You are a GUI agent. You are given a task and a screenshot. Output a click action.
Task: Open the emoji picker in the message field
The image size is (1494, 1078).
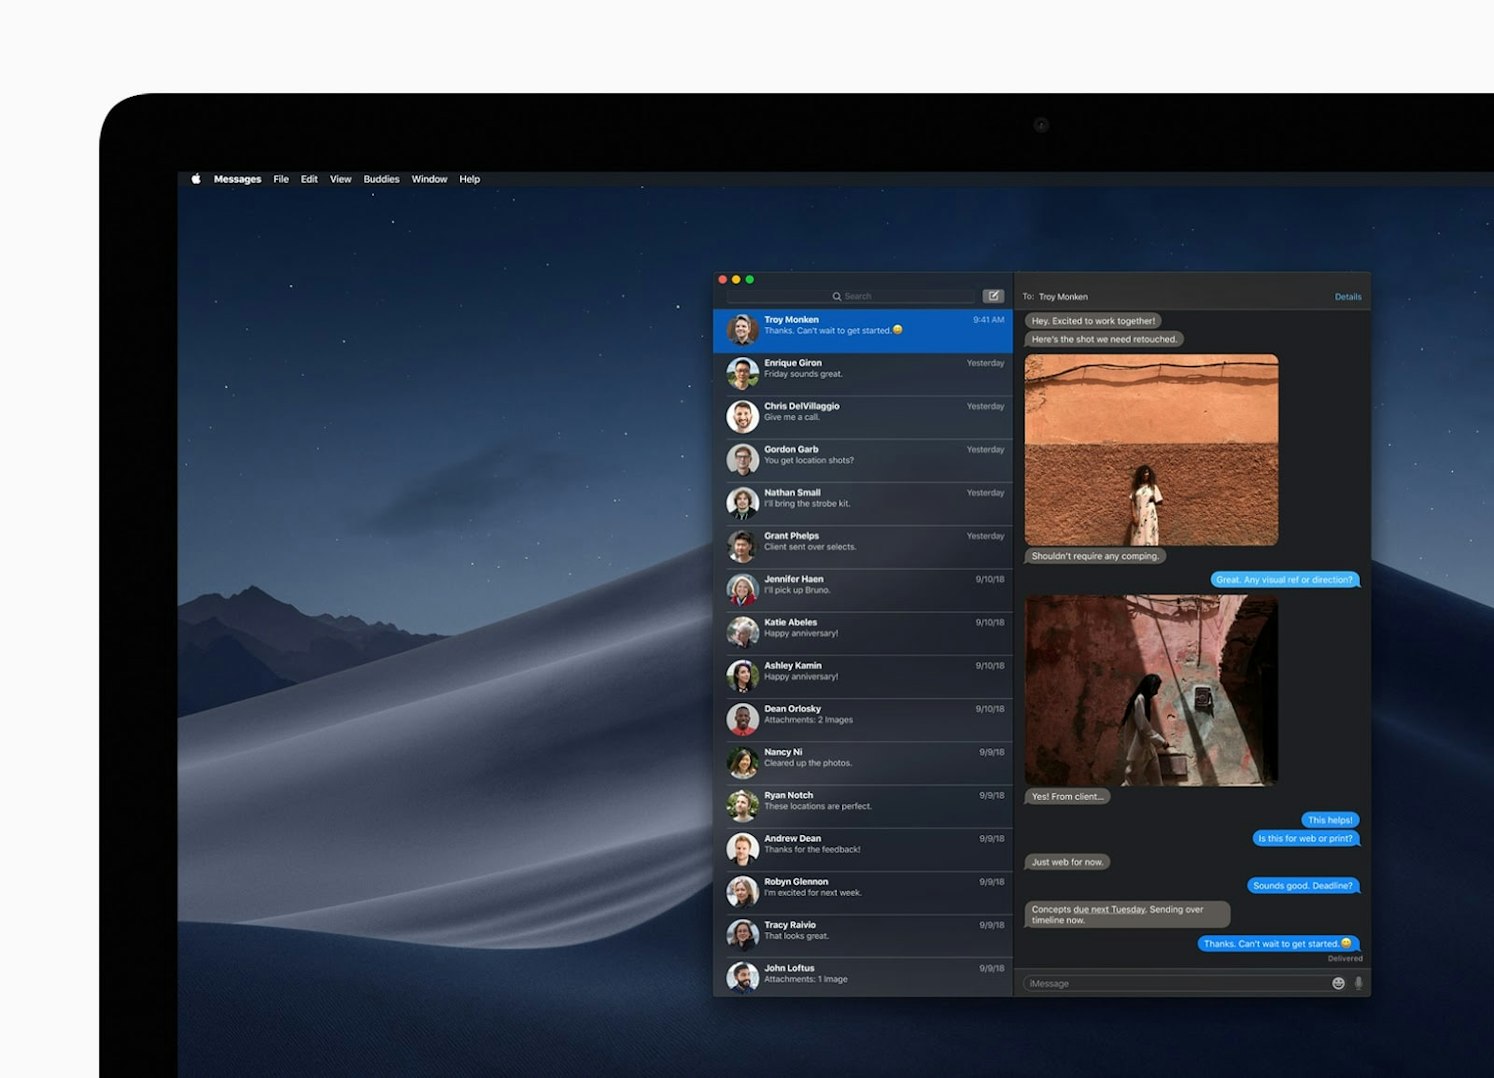click(1338, 983)
